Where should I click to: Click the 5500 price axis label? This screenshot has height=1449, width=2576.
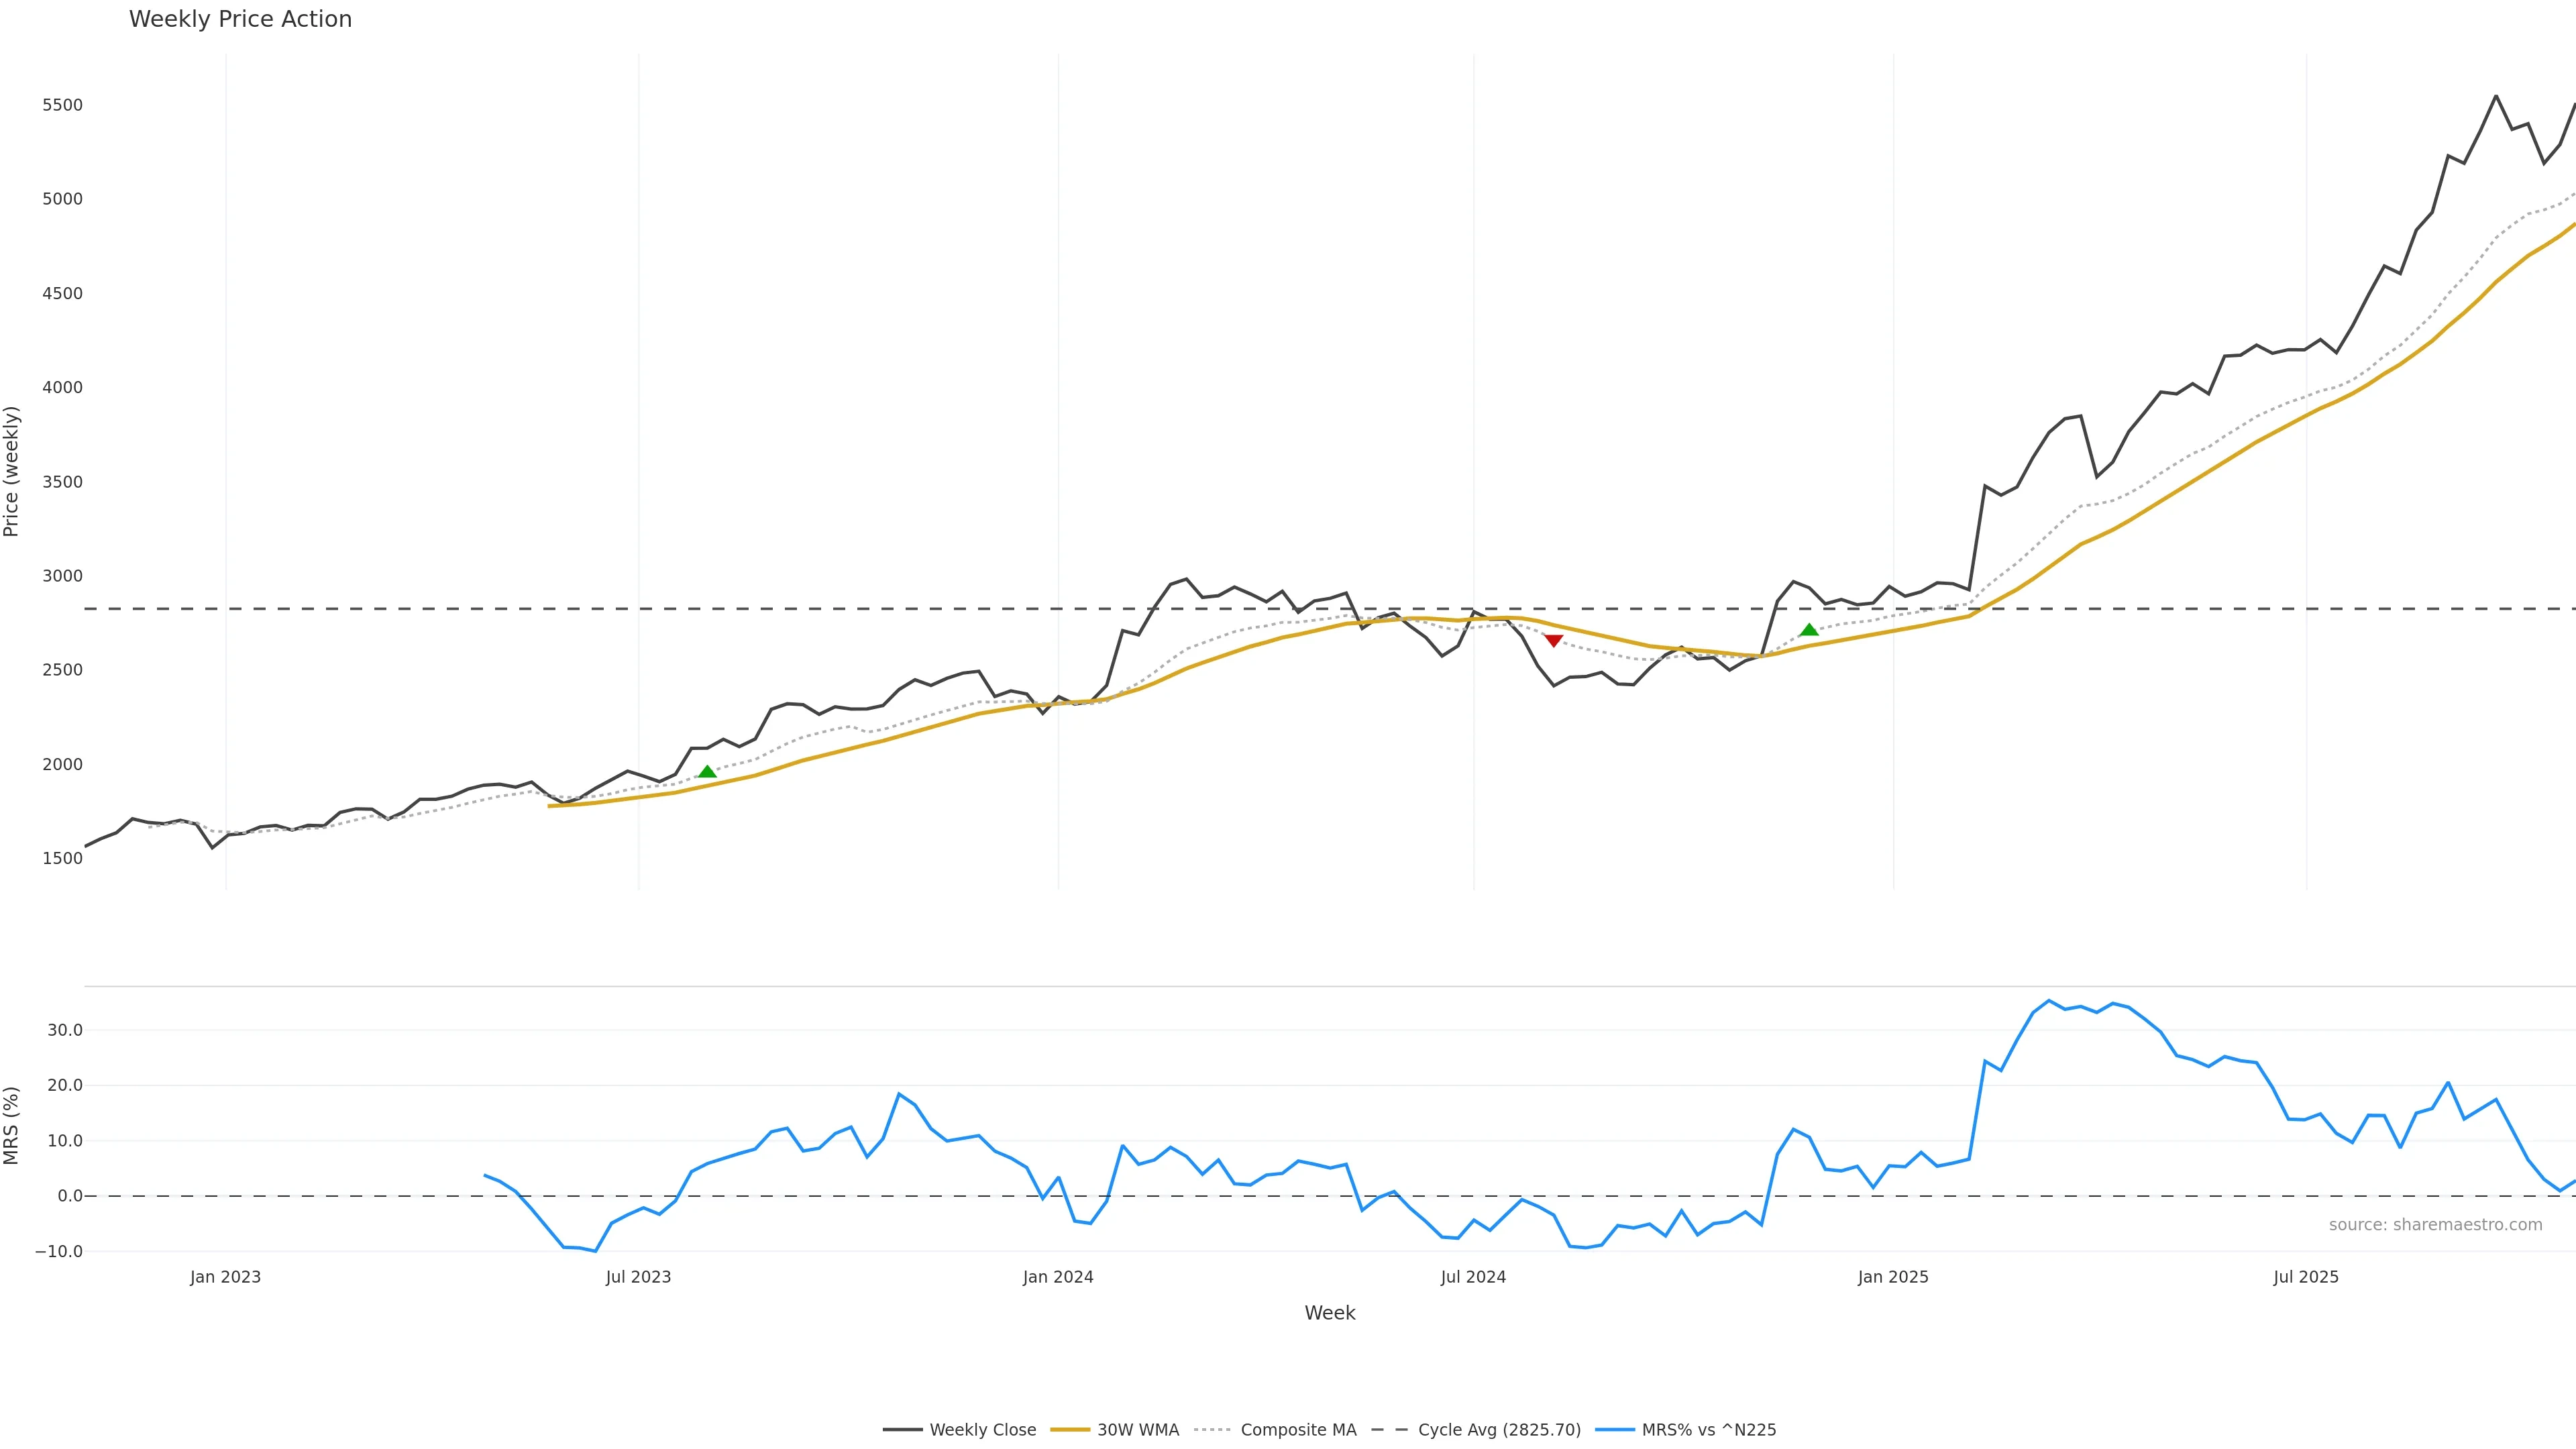click(62, 105)
